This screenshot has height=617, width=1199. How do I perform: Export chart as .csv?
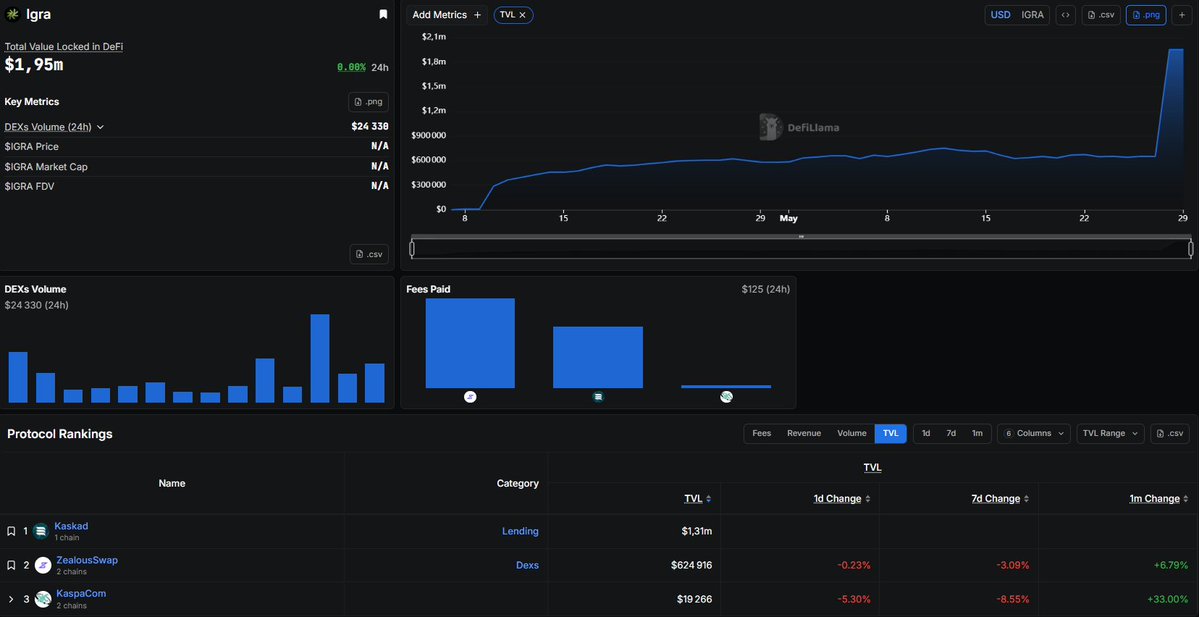[x=1101, y=15]
